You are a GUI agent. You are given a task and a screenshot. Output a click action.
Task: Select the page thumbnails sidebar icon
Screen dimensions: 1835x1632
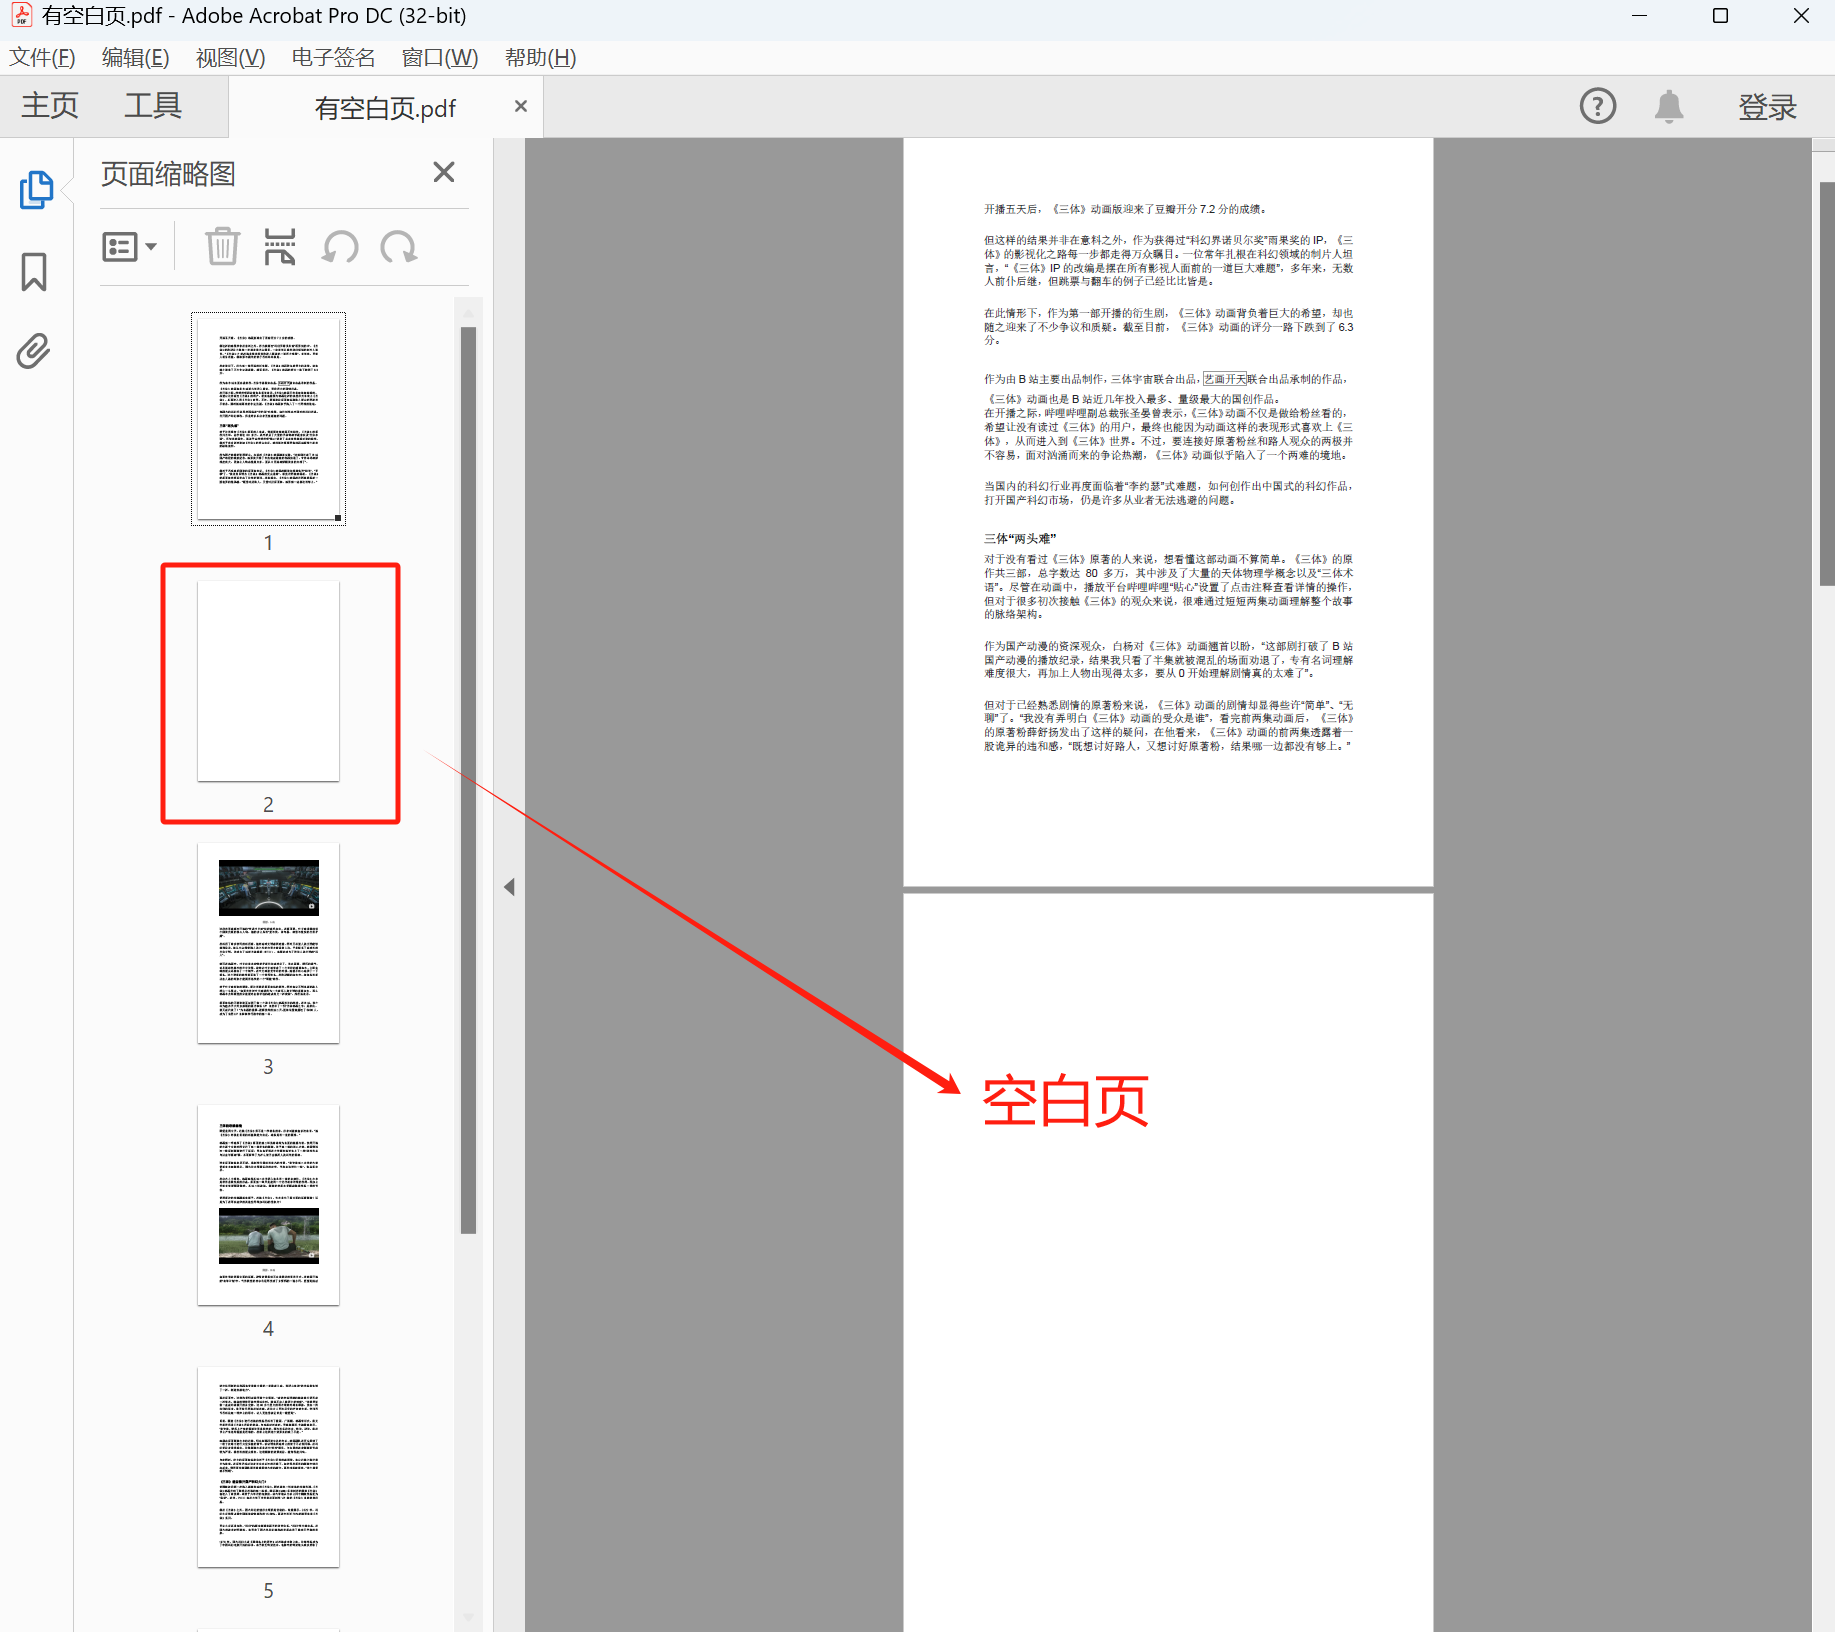point(36,190)
